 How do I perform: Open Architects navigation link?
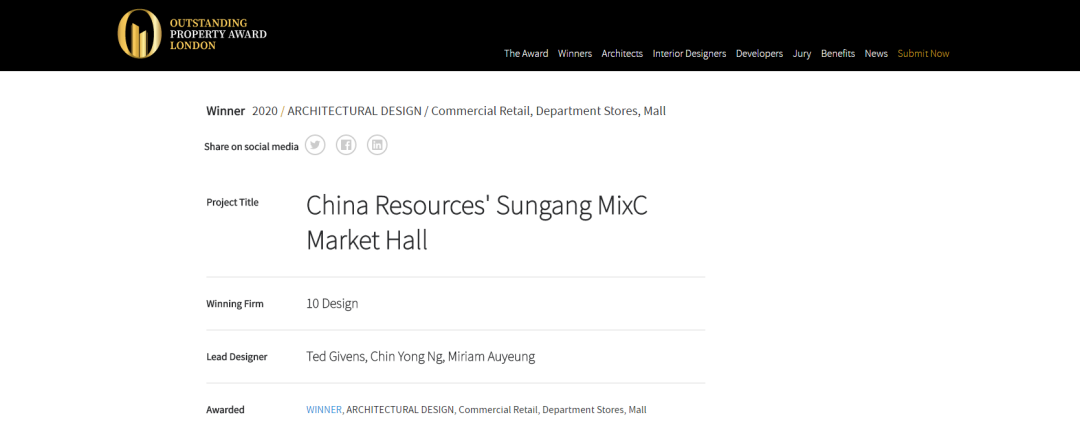622,54
